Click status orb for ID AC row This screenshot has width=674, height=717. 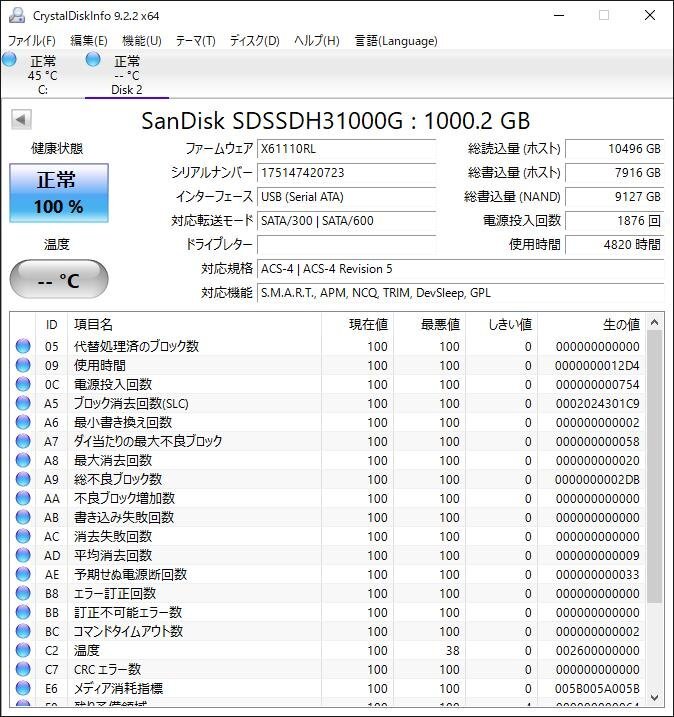(x=23, y=536)
